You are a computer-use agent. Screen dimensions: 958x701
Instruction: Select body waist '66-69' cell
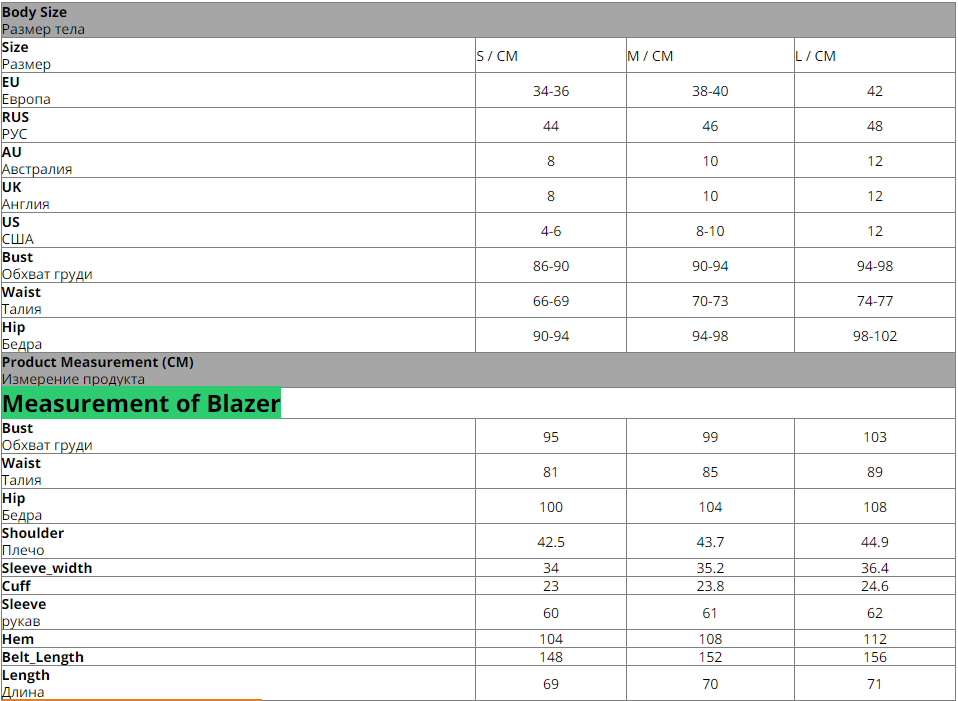point(551,301)
